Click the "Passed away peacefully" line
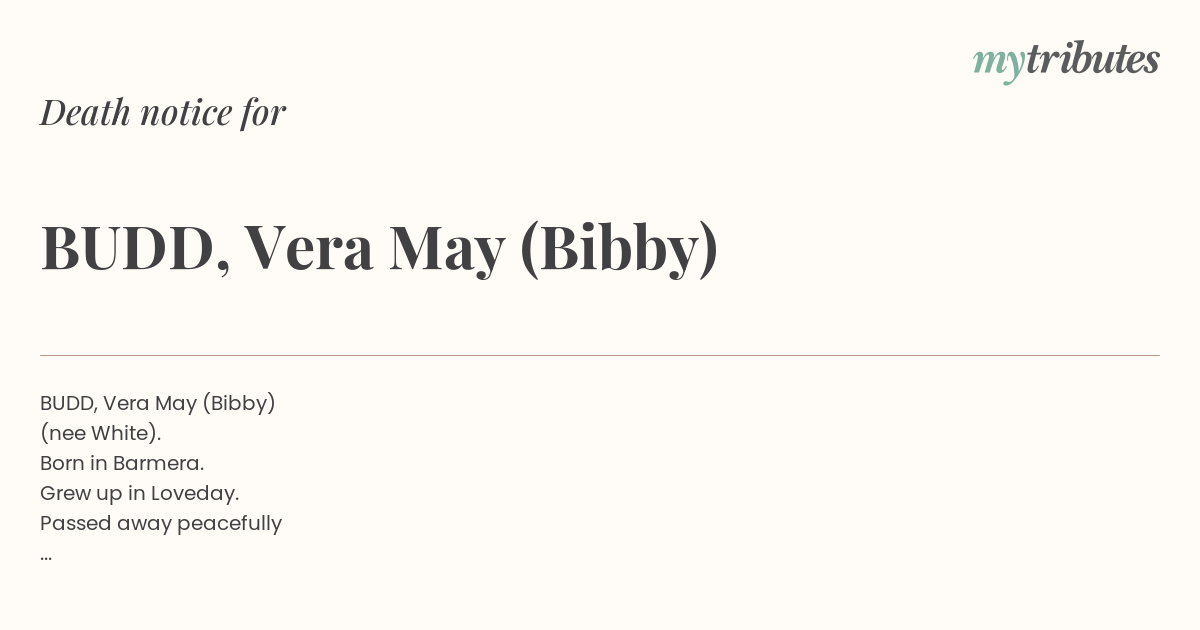The width and height of the screenshot is (1200, 630). 161,523
